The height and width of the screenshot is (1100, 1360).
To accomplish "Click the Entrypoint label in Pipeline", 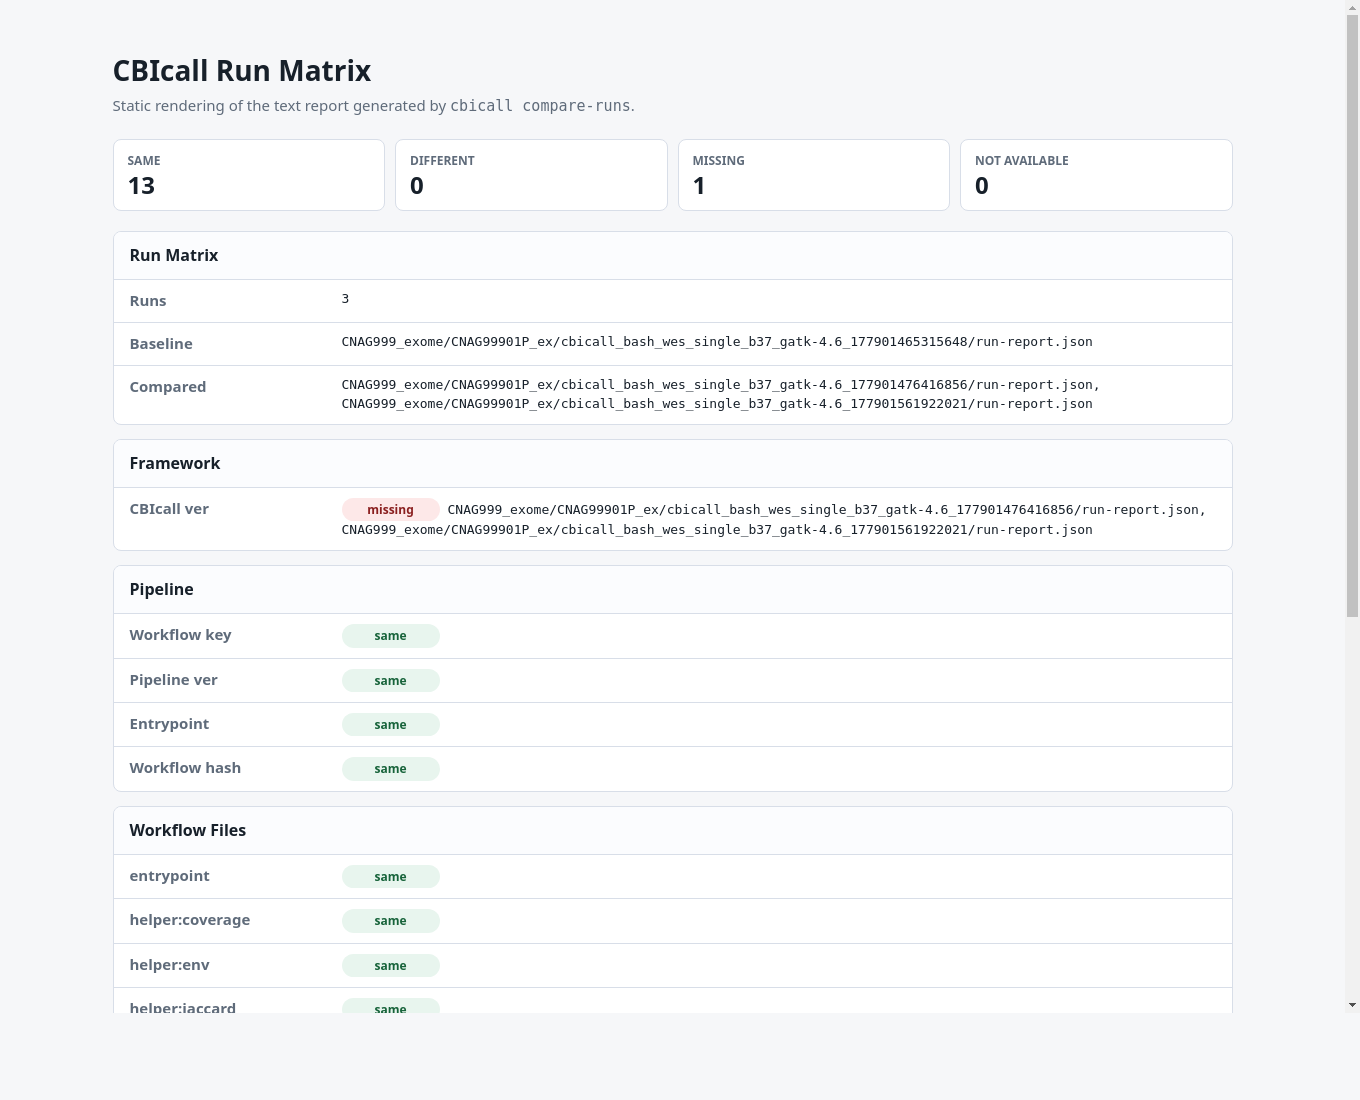I will (x=169, y=724).
